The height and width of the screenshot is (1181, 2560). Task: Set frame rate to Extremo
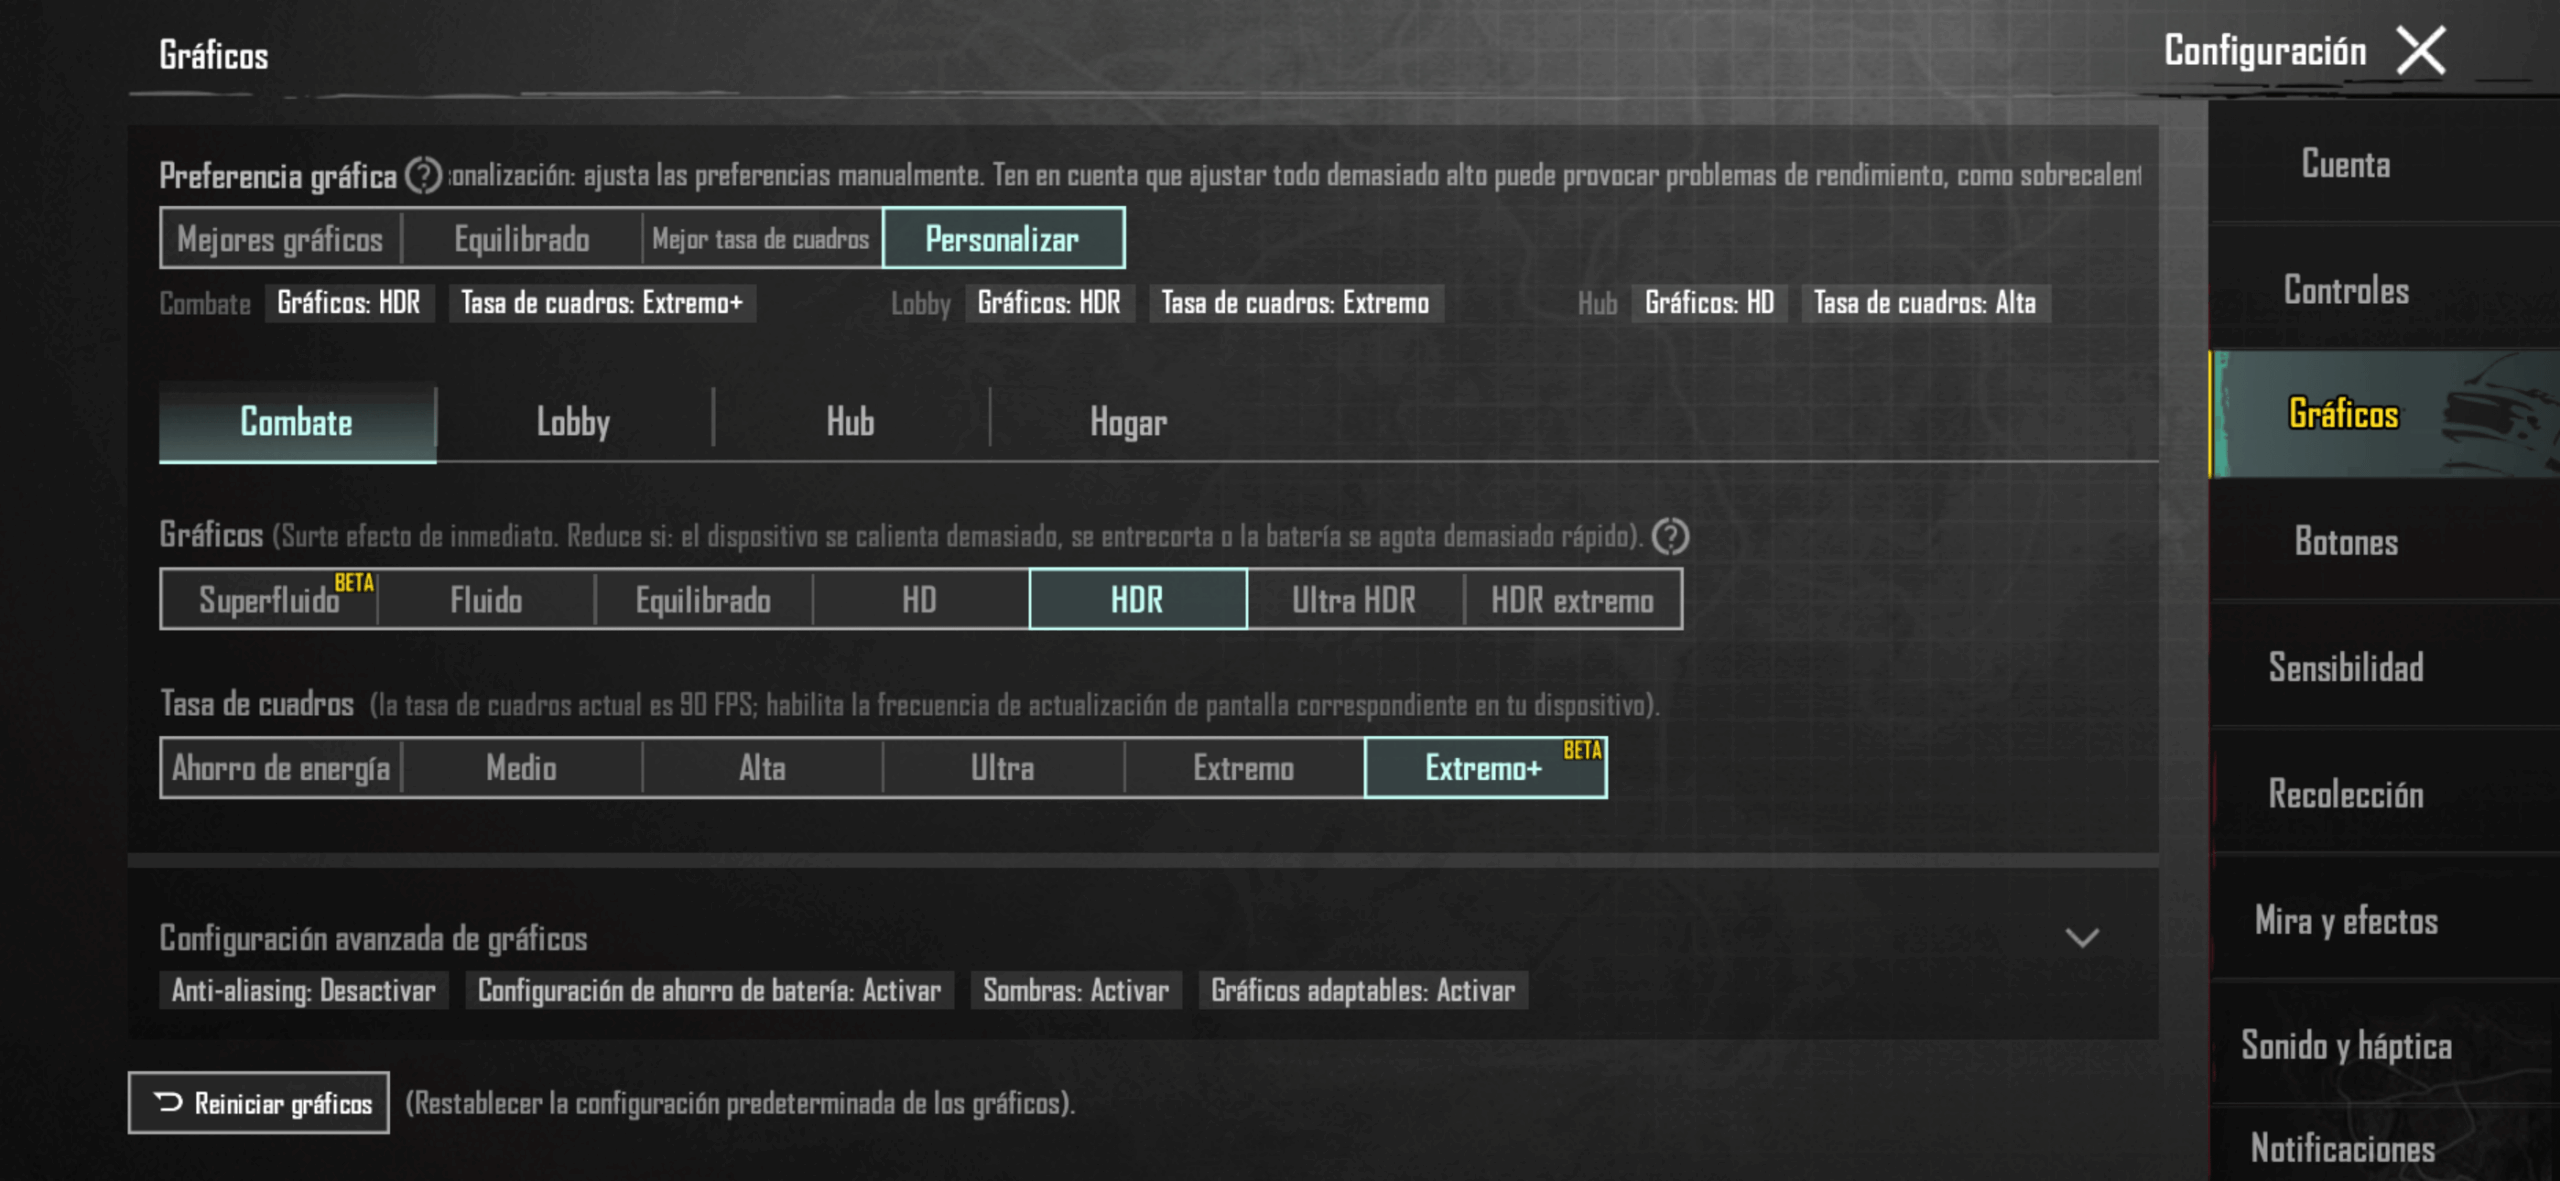[1243, 768]
